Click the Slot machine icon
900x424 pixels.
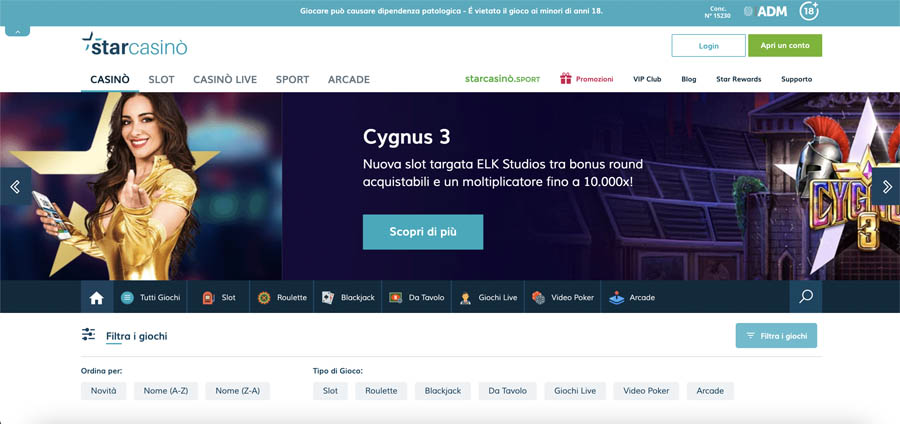click(x=208, y=298)
